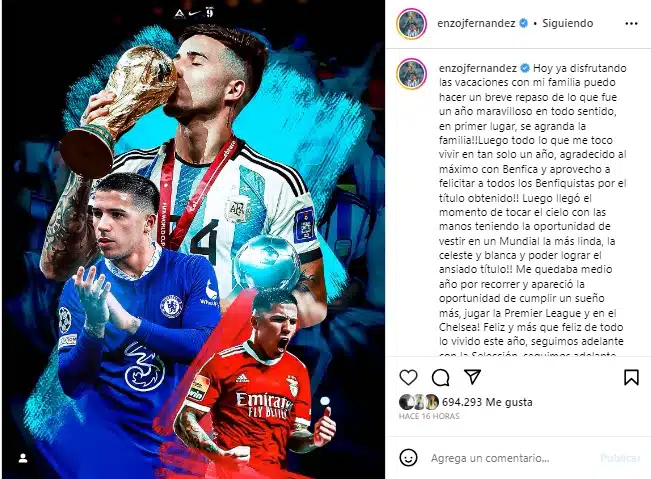Open the verified badge in caption

525,68
